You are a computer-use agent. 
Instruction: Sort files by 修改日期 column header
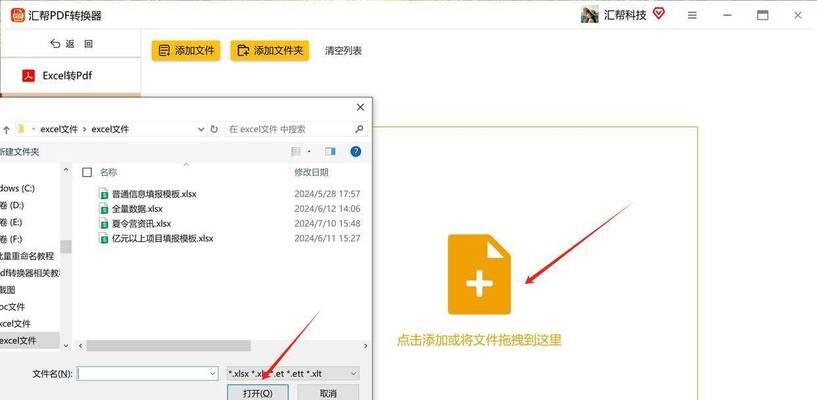pos(312,172)
